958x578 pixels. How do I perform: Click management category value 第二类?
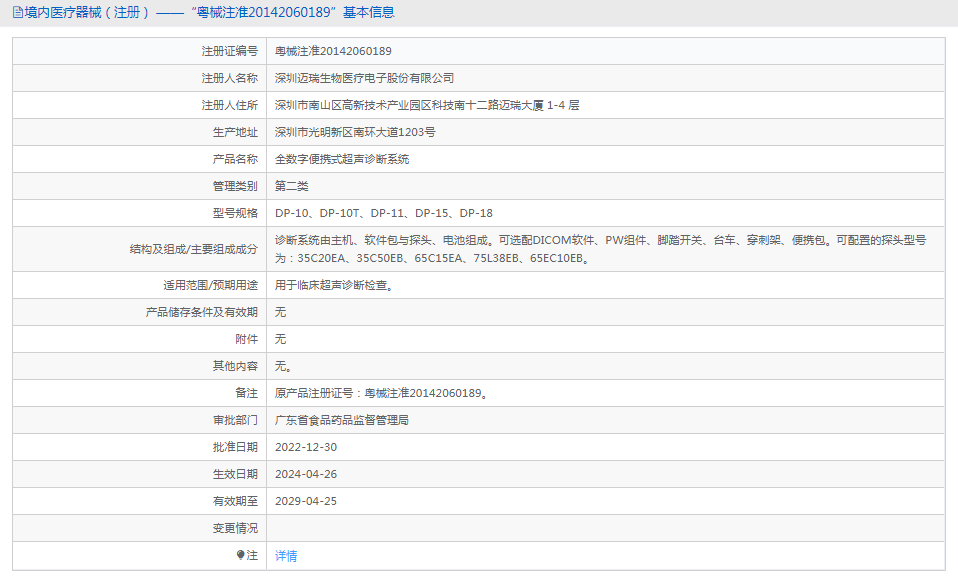coord(292,186)
